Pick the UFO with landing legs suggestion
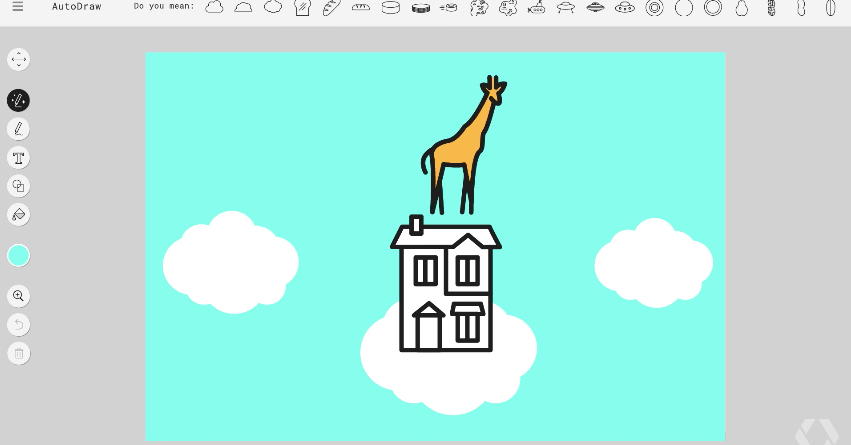This screenshot has height=445, width=851. (x=566, y=8)
